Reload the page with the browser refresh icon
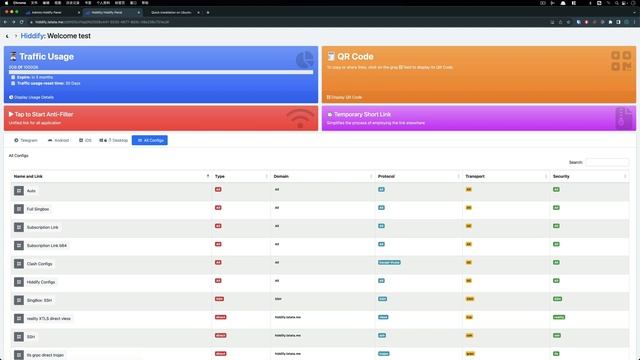 coord(22,22)
